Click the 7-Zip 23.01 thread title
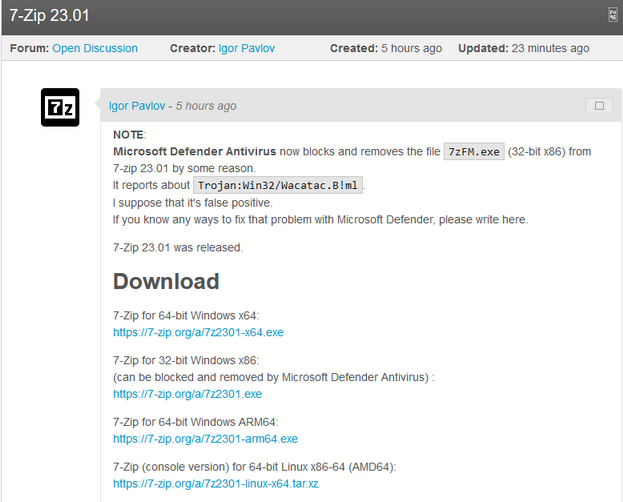 pyautogui.click(x=49, y=16)
